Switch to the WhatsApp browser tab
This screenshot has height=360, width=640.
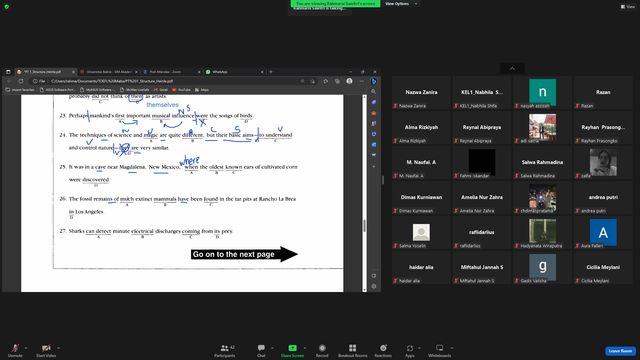coord(235,72)
